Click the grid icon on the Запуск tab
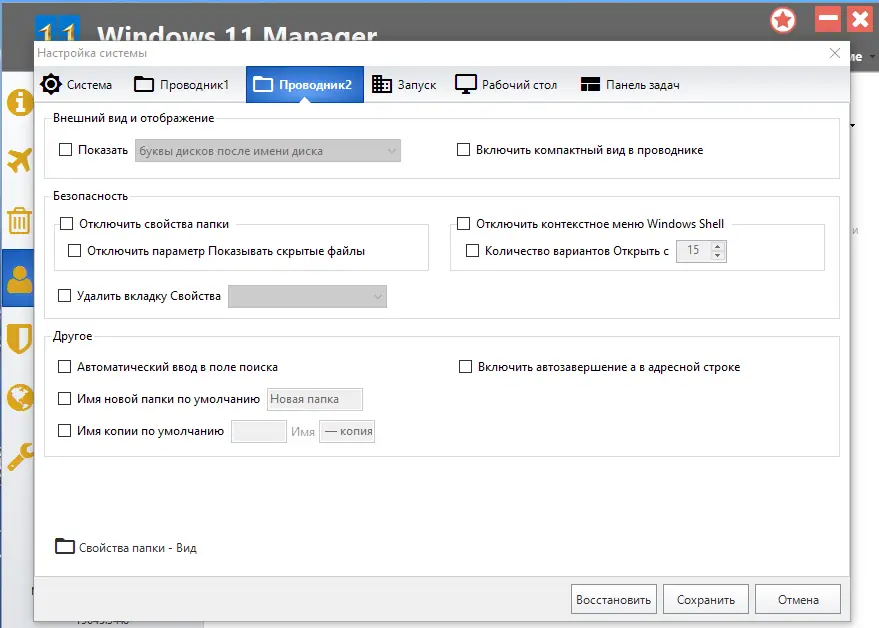The width and height of the screenshot is (879, 628). 382,84
